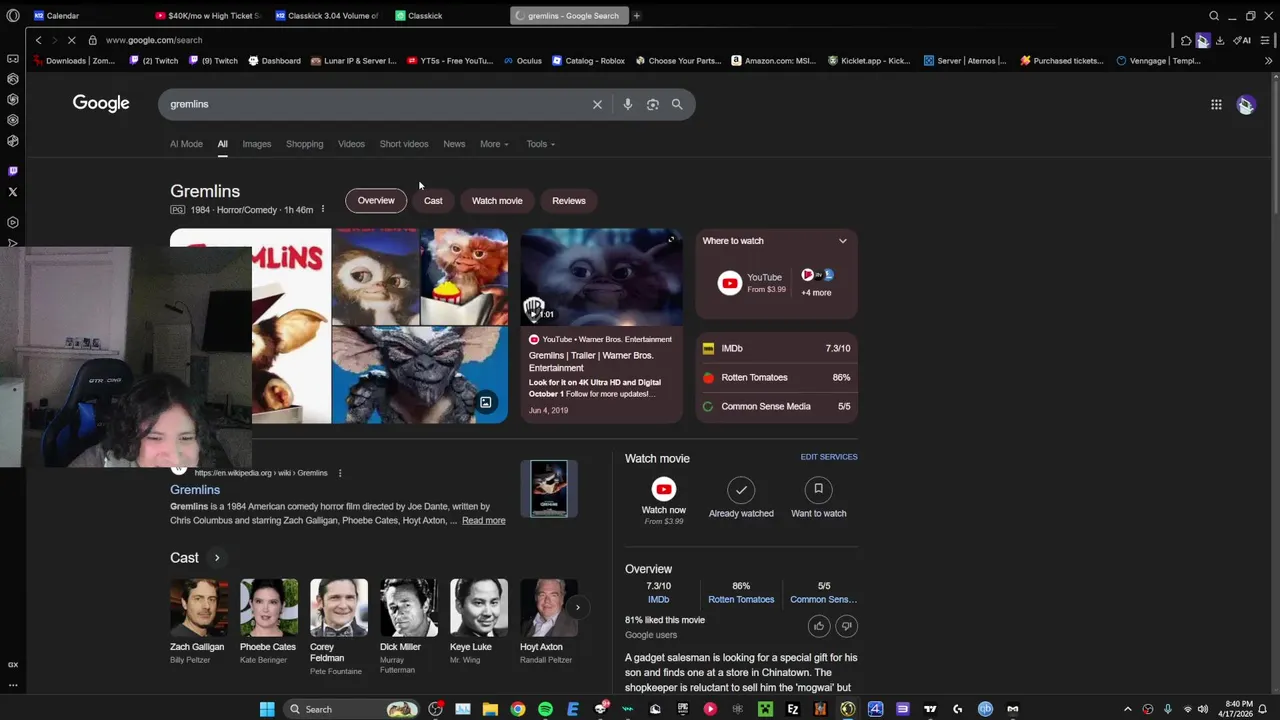Image resolution: width=1280 pixels, height=720 pixels.
Task: Stop loading the page
Action: point(71,40)
